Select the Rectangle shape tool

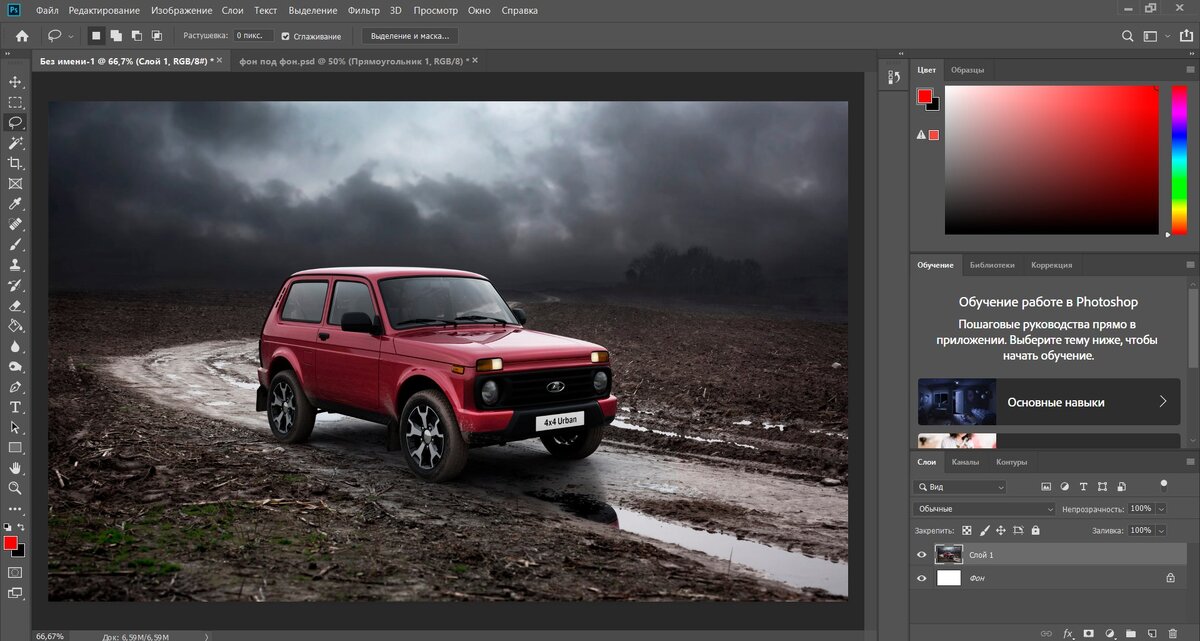point(15,447)
